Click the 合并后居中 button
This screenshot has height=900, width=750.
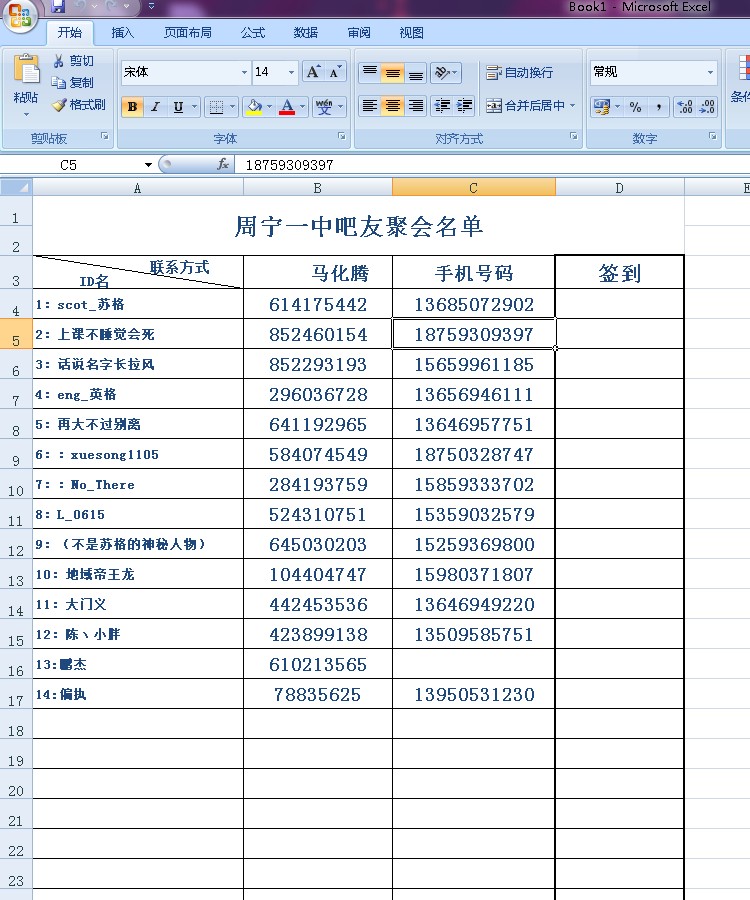[526, 106]
